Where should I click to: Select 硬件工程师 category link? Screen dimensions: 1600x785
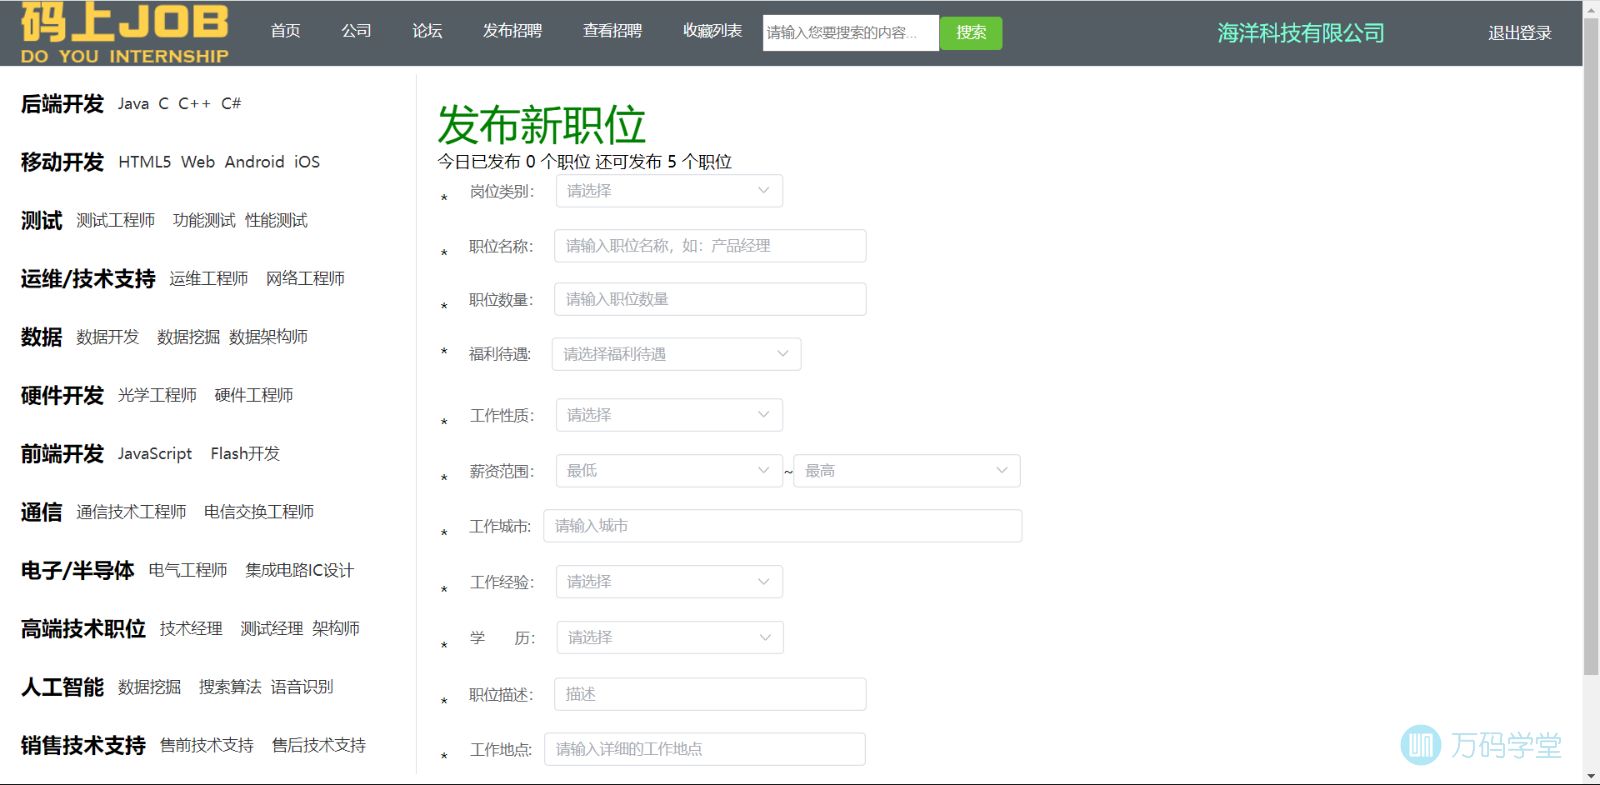point(254,395)
